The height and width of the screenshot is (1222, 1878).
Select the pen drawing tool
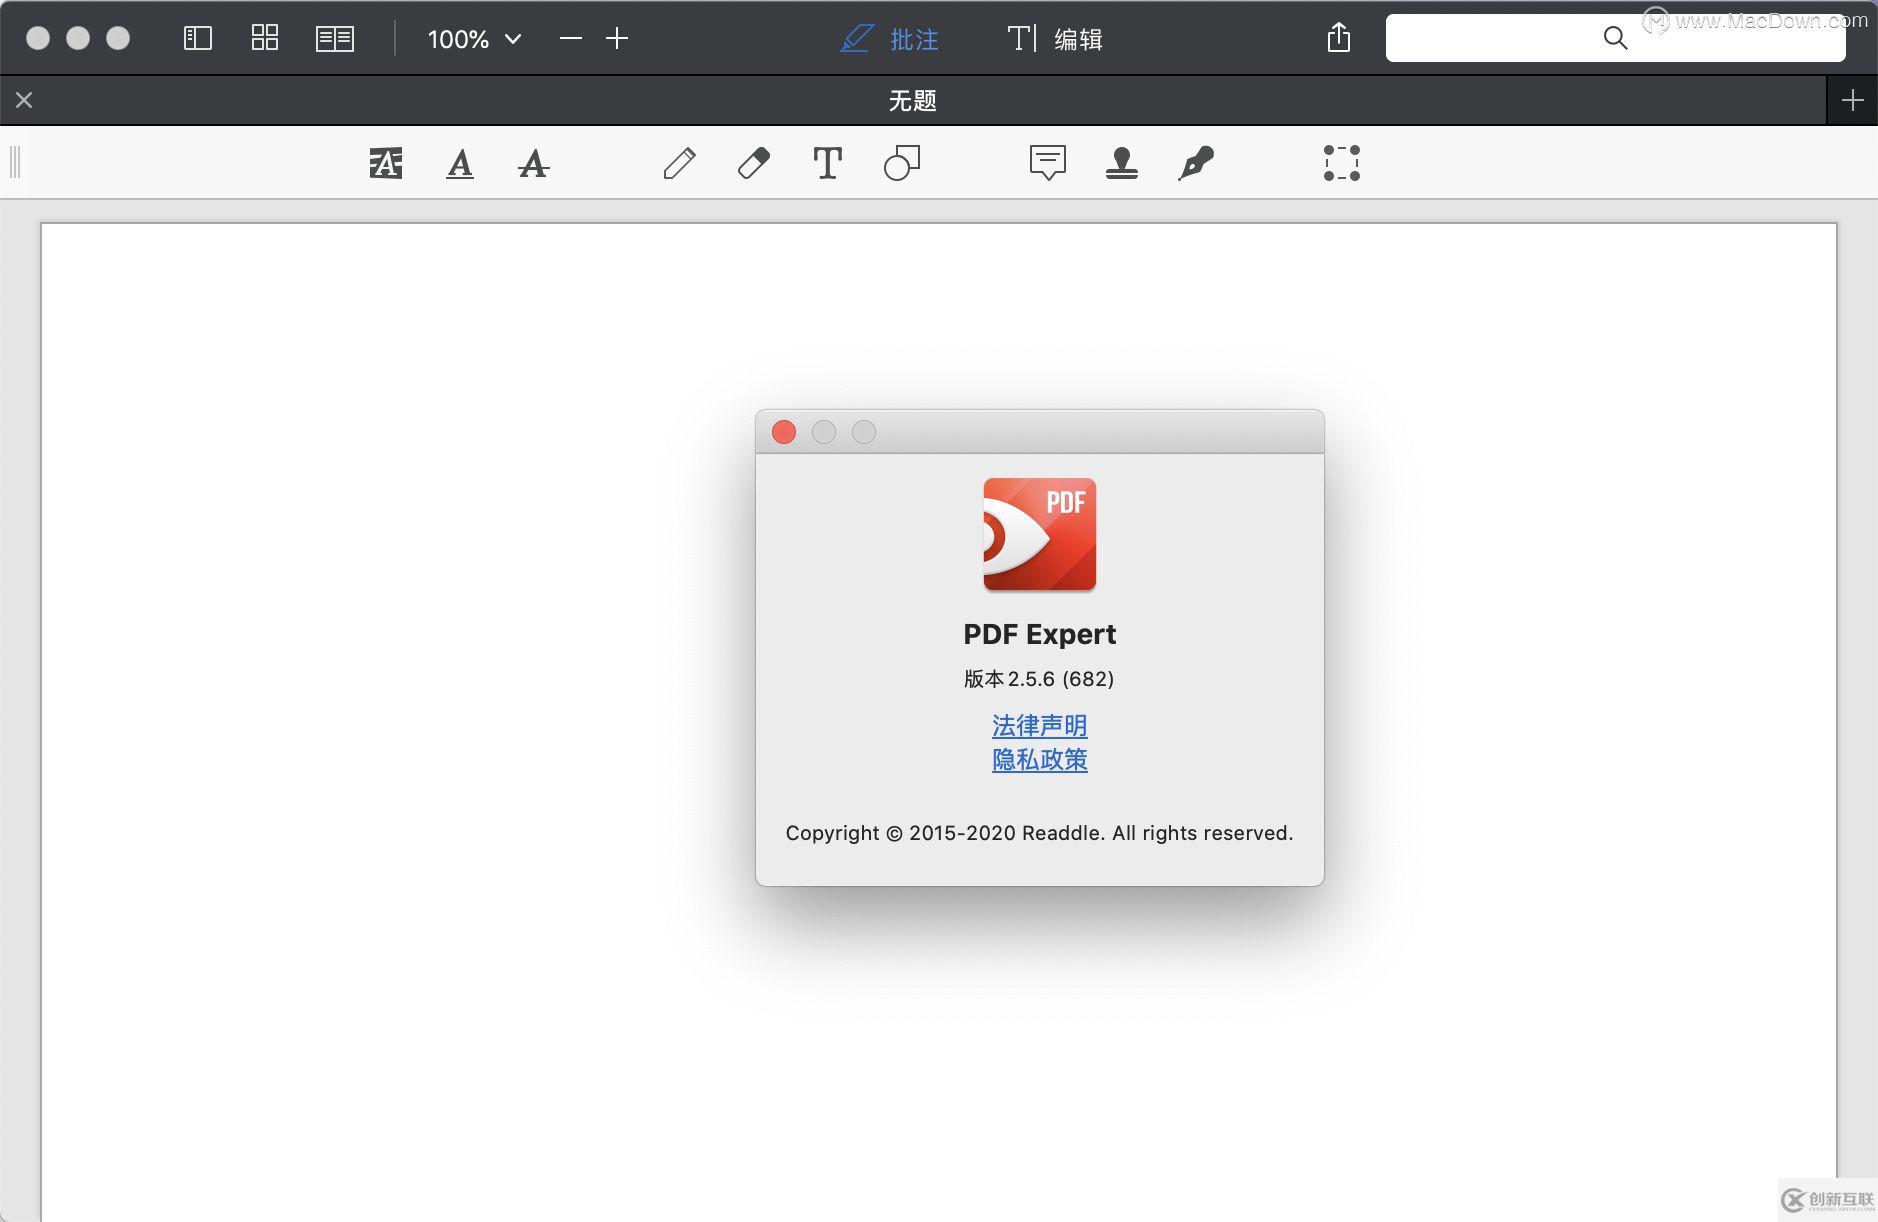[680, 162]
